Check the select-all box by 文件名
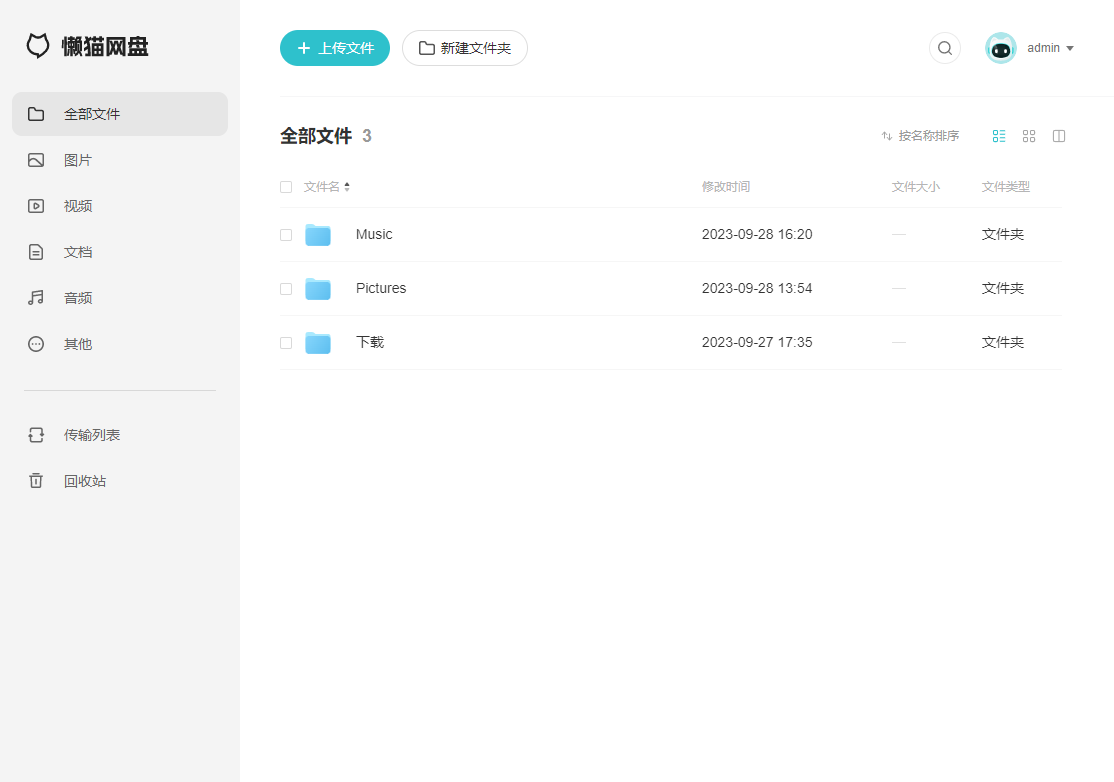This screenshot has height=782, width=1114. point(286,187)
